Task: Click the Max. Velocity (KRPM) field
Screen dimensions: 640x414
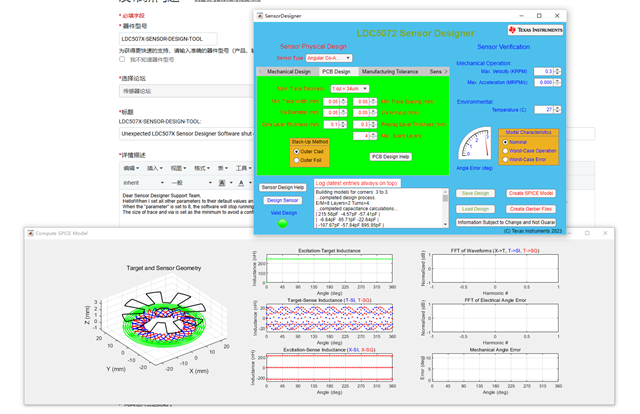Action: point(544,71)
